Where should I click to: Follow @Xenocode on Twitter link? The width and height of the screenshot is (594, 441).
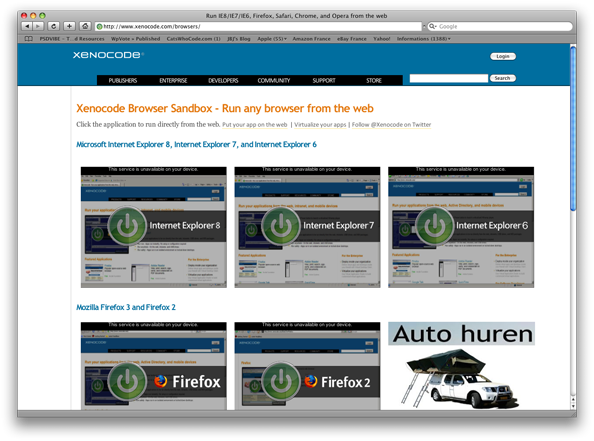391,125
